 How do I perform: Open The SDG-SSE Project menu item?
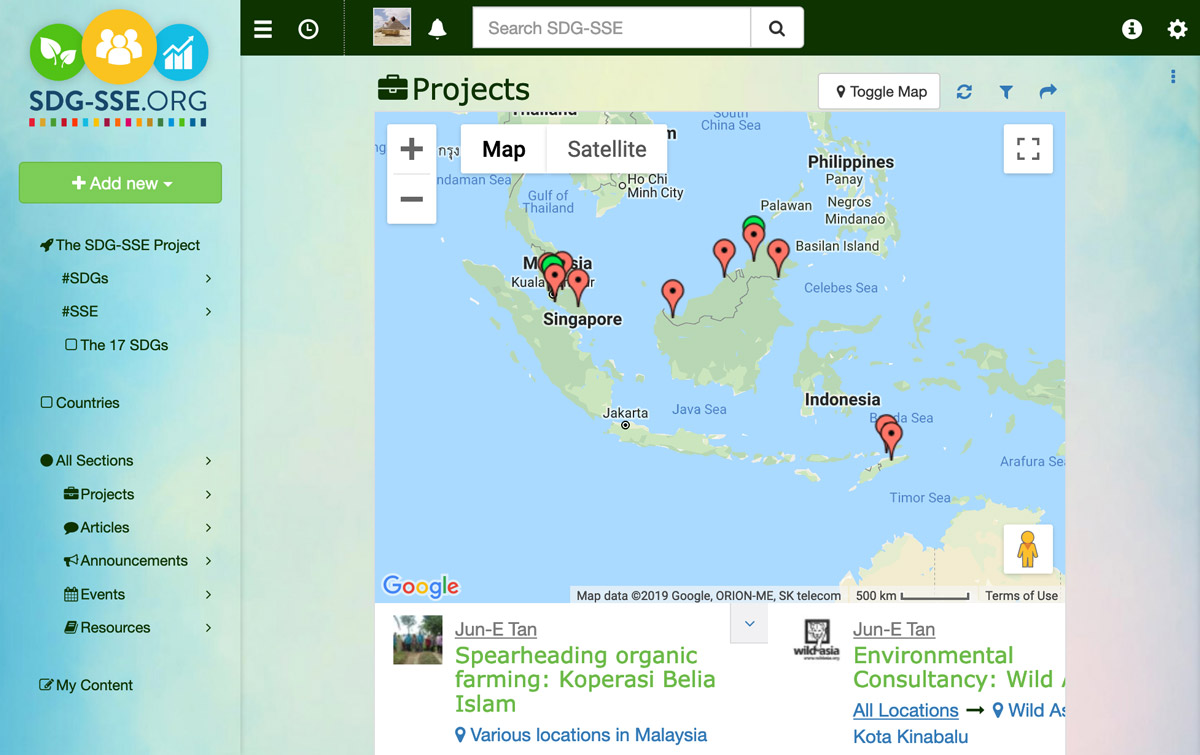coord(120,245)
